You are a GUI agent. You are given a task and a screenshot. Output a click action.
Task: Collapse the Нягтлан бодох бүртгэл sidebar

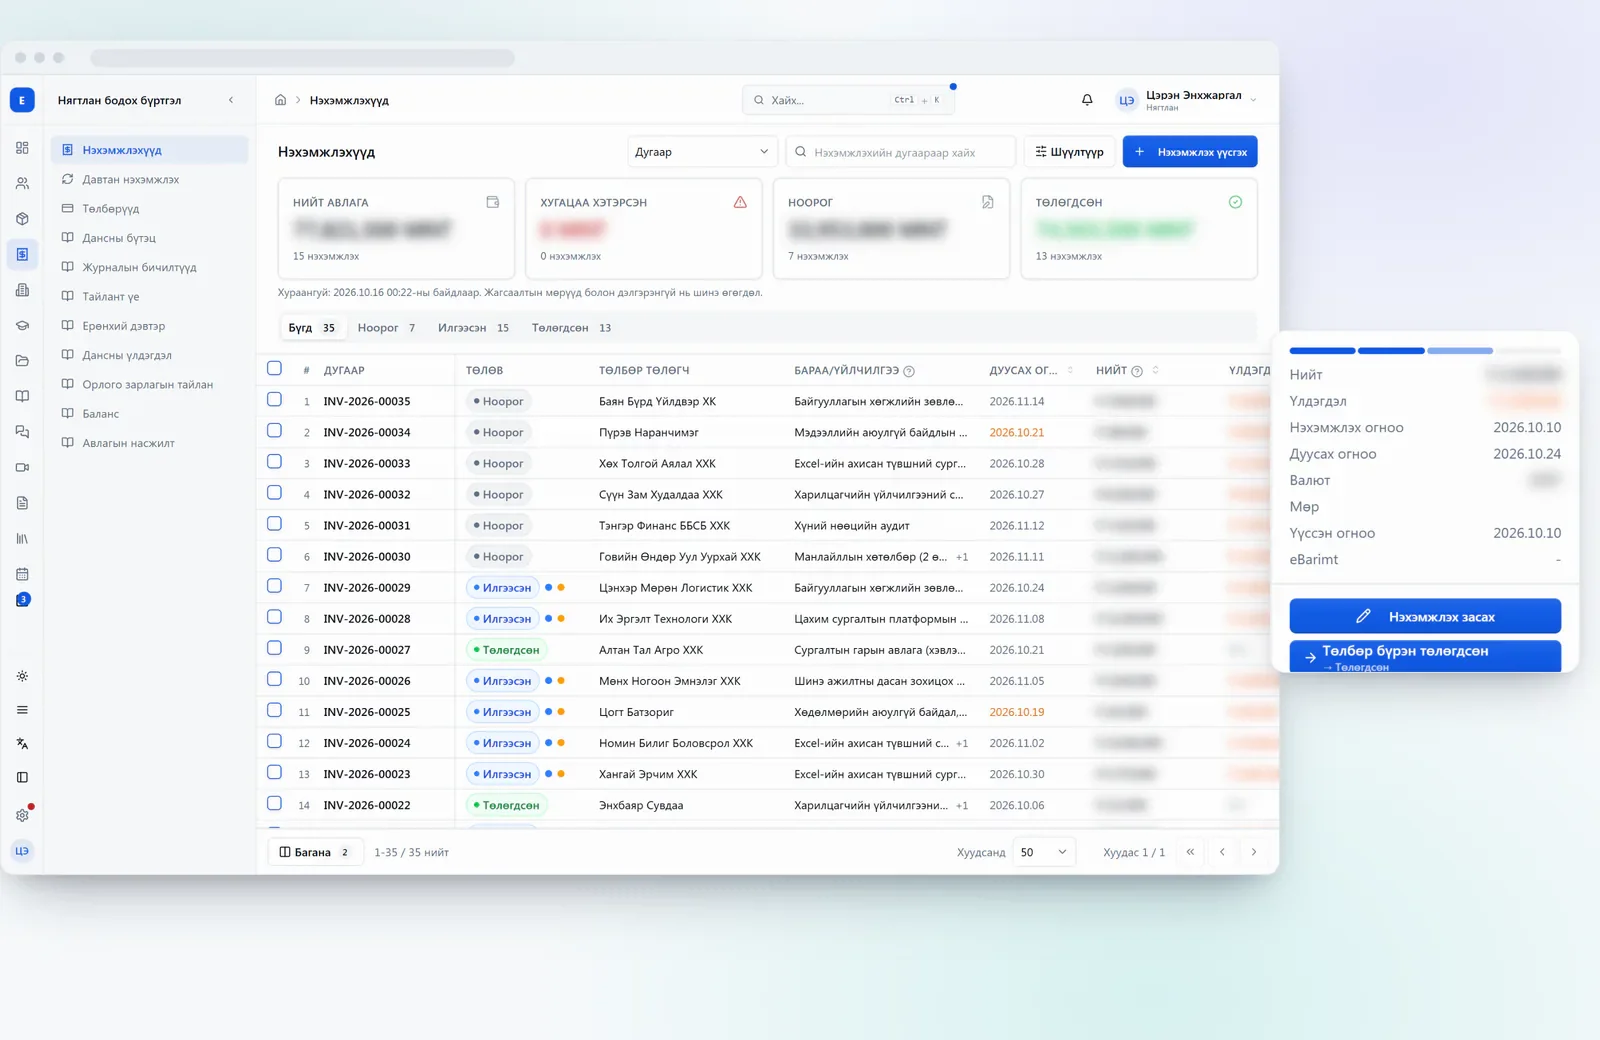tap(231, 100)
